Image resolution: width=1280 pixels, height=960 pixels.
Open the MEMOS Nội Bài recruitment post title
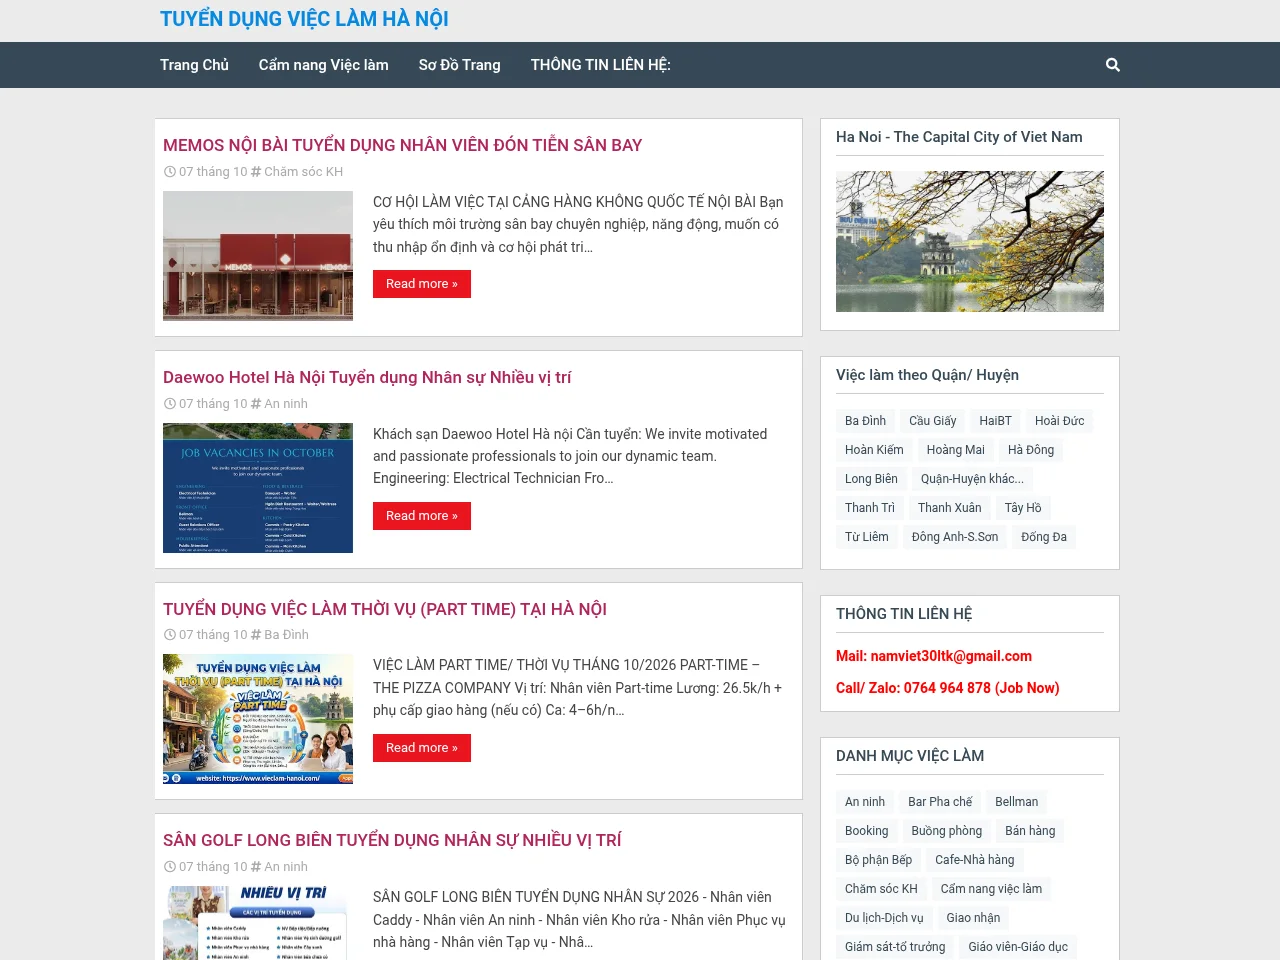(x=403, y=145)
